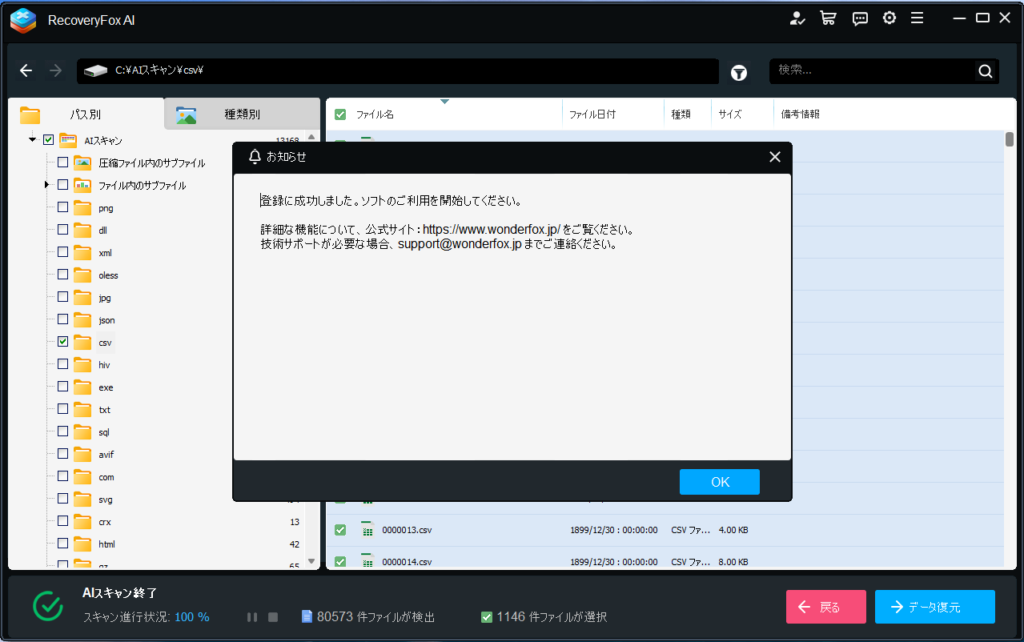Toggle the csv folder checkbox
Image resolution: width=1024 pixels, height=642 pixels.
click(63, 342)
